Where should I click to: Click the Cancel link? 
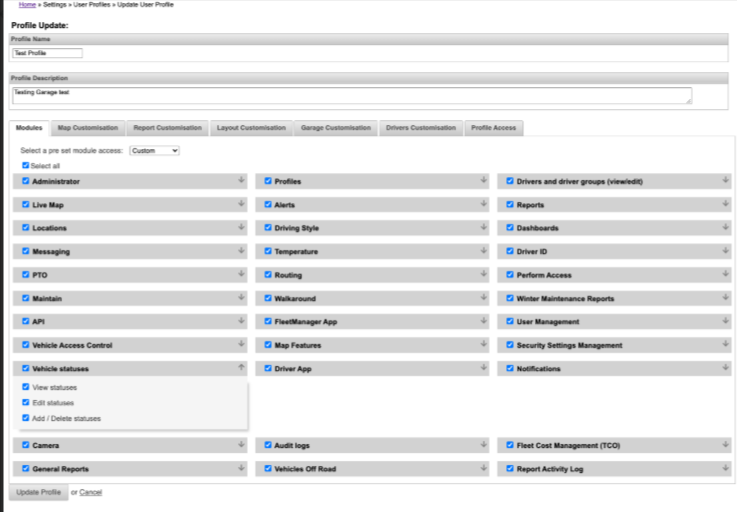(91, 492)
